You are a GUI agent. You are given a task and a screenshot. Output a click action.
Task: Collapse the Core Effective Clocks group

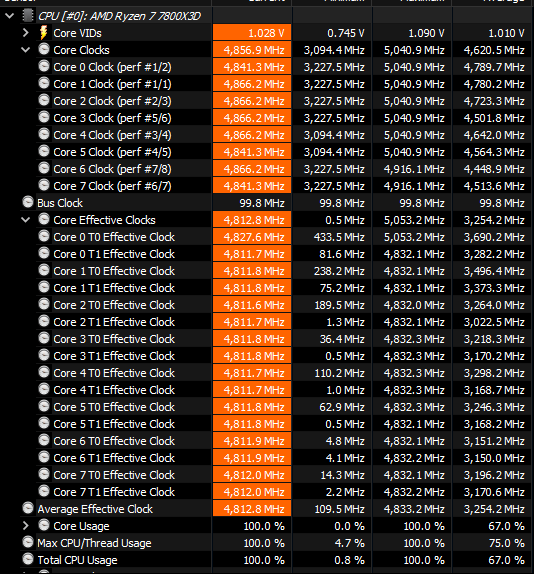coord(26,220)
